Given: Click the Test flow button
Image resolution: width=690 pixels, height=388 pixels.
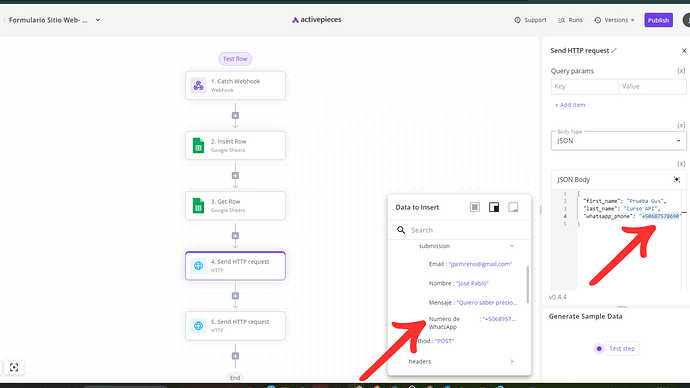Looking at the screenshot, I should (235, 59).
